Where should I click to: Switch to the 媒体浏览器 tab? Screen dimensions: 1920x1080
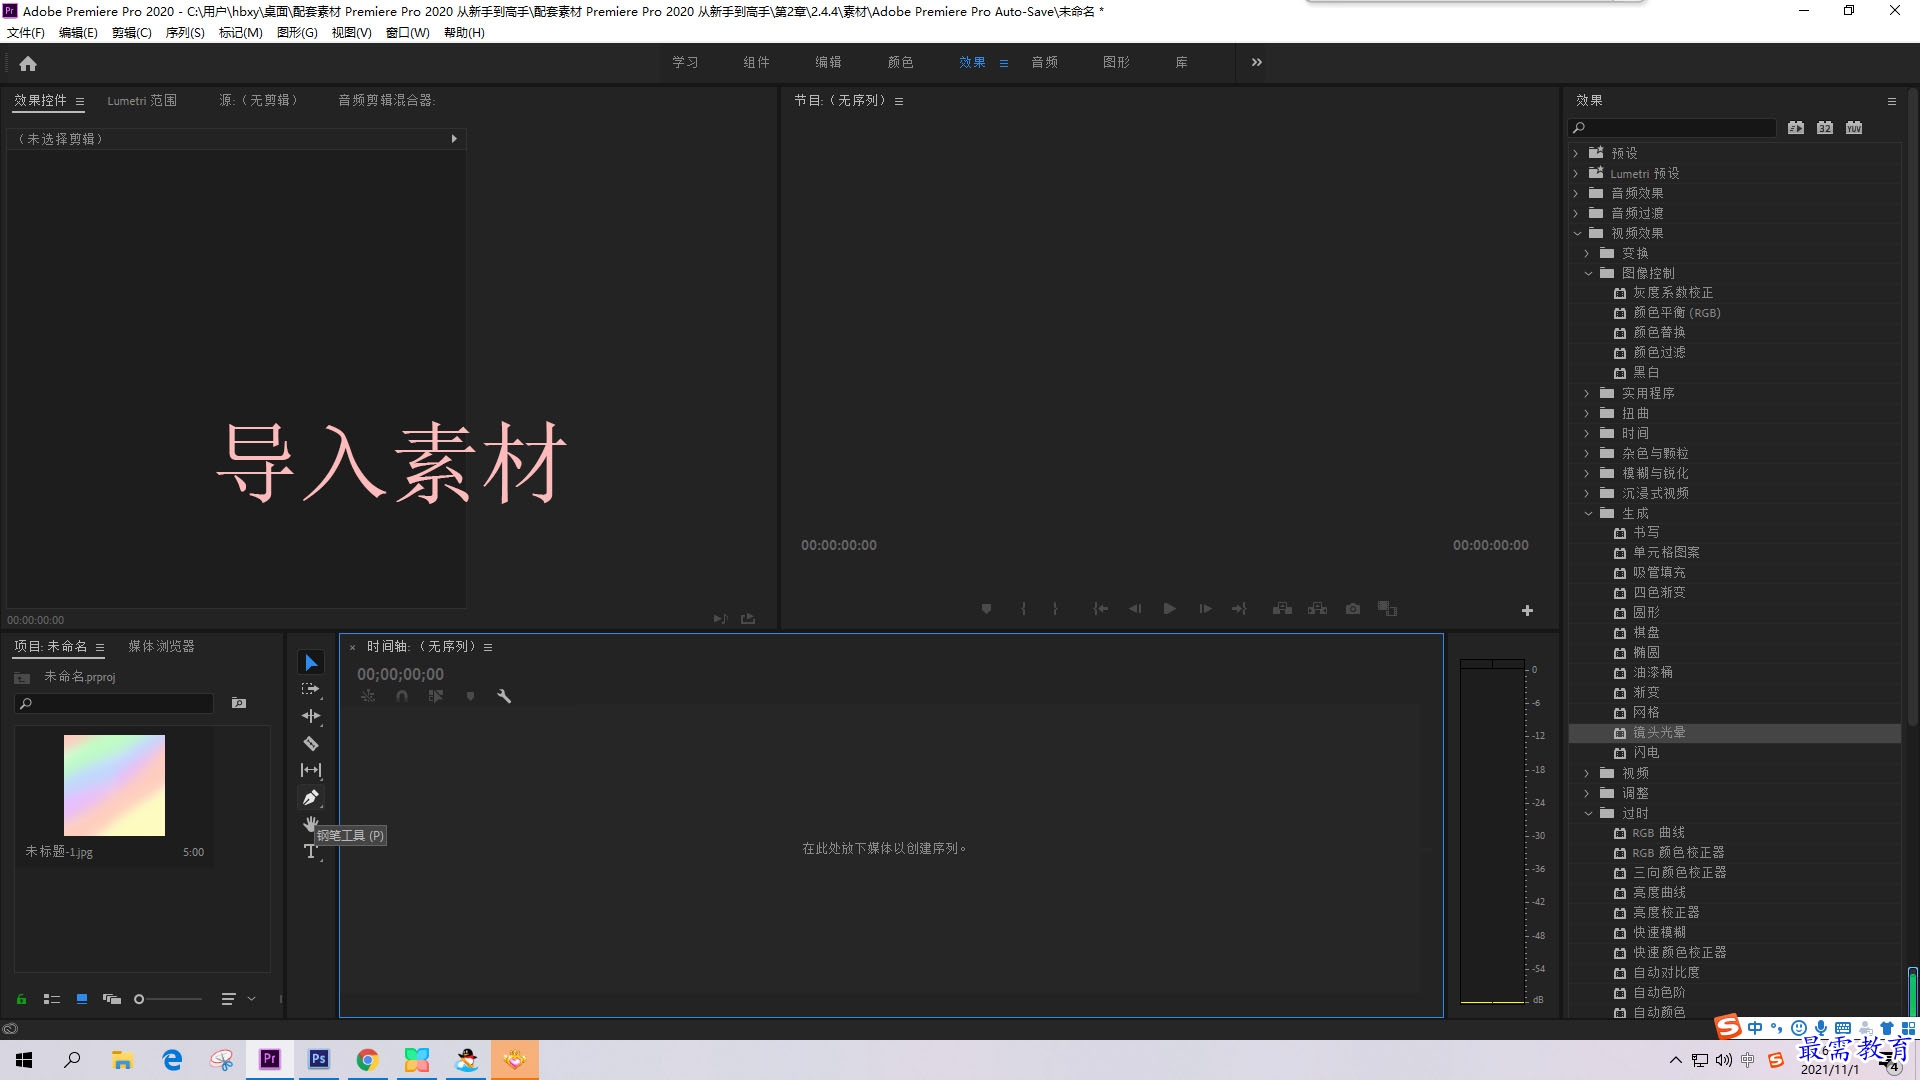161,646
